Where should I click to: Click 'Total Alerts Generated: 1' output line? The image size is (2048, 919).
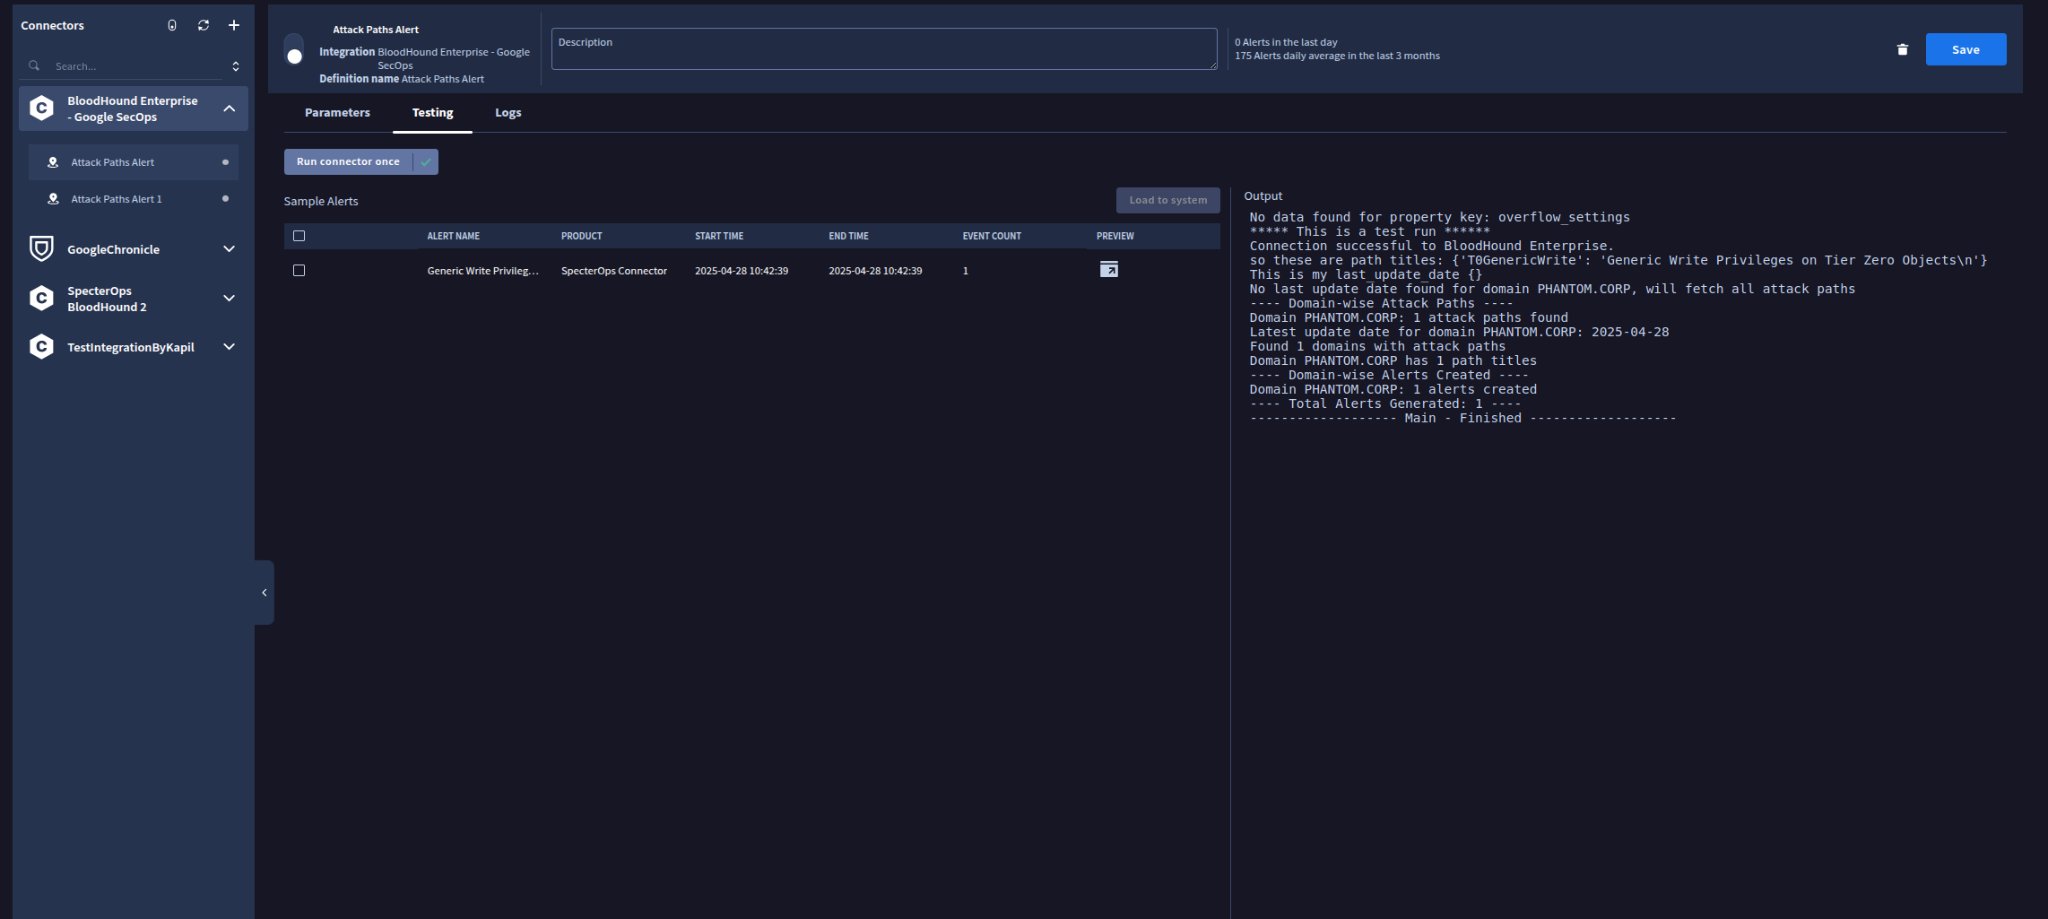1385,404
